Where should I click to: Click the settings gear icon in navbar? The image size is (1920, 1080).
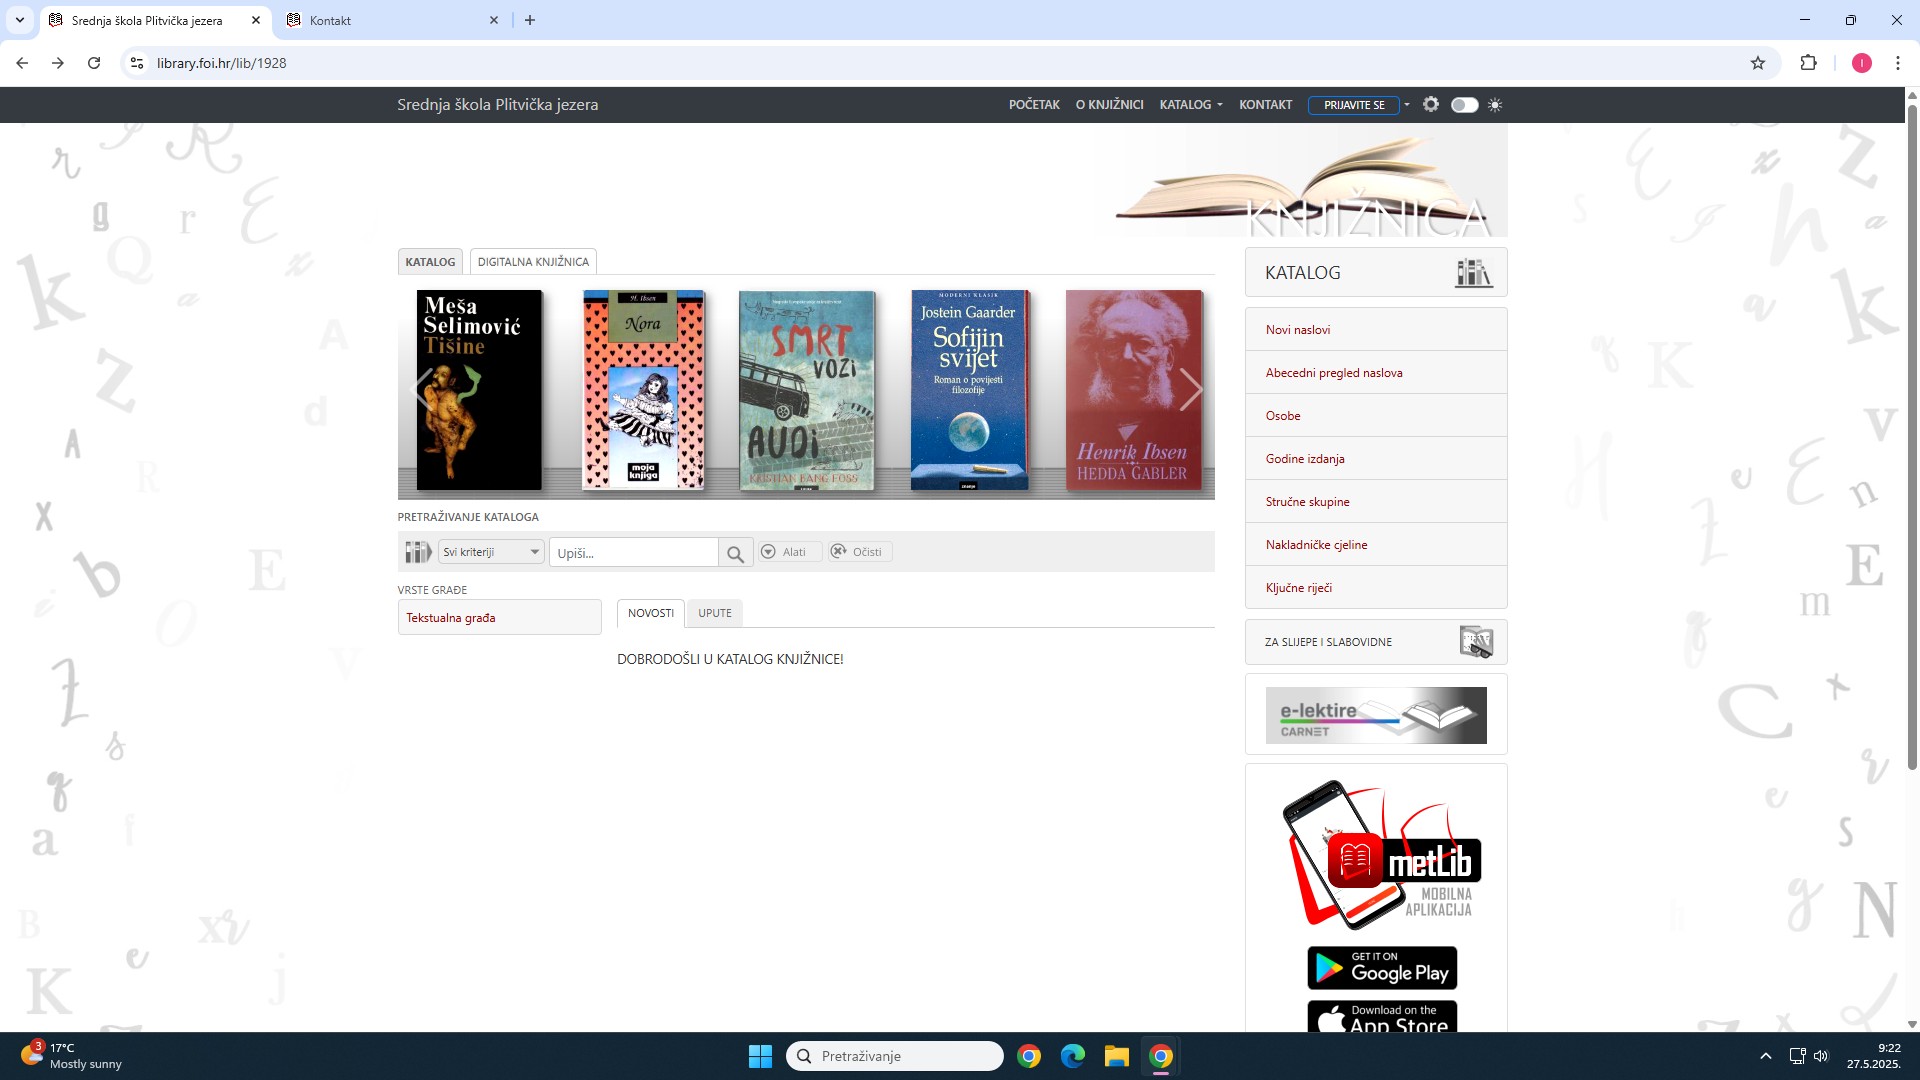(1431, 104)
